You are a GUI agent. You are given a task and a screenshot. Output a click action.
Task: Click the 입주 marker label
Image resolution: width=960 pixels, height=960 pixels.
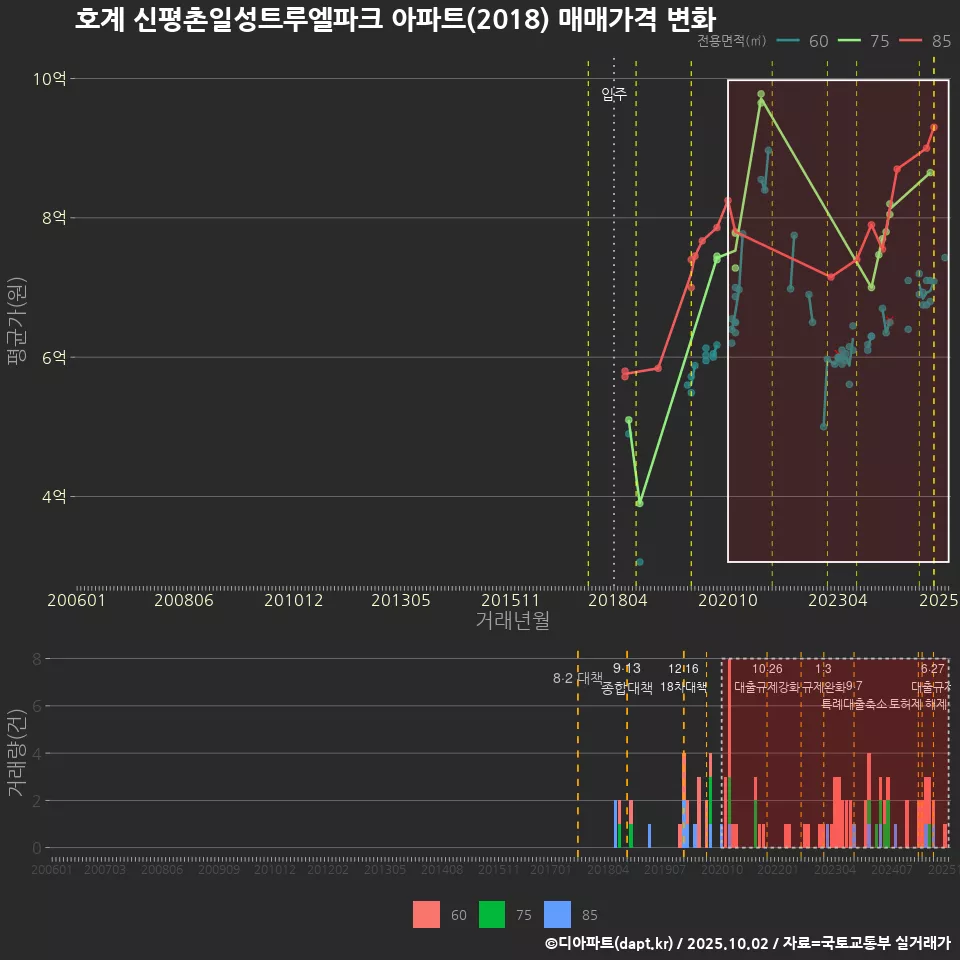coord(614,95)
